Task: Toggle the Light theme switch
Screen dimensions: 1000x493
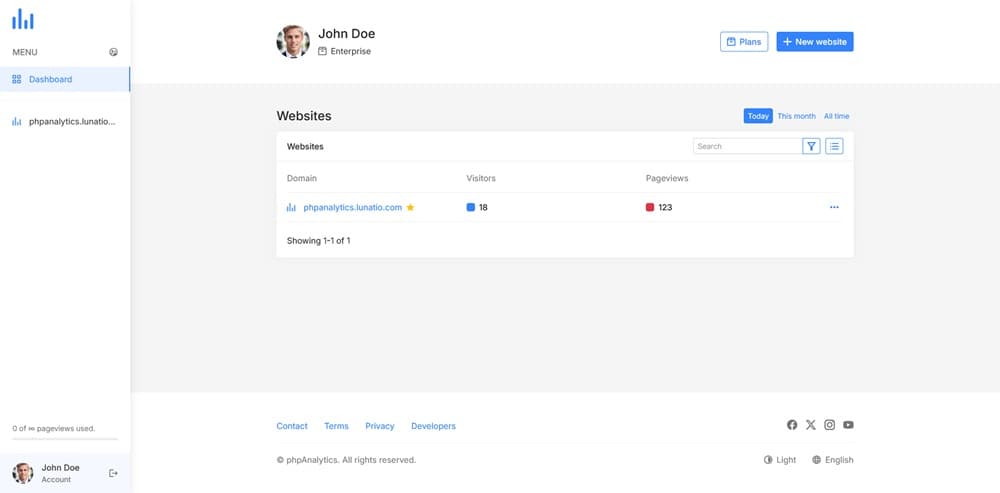Action: point(780,460)
